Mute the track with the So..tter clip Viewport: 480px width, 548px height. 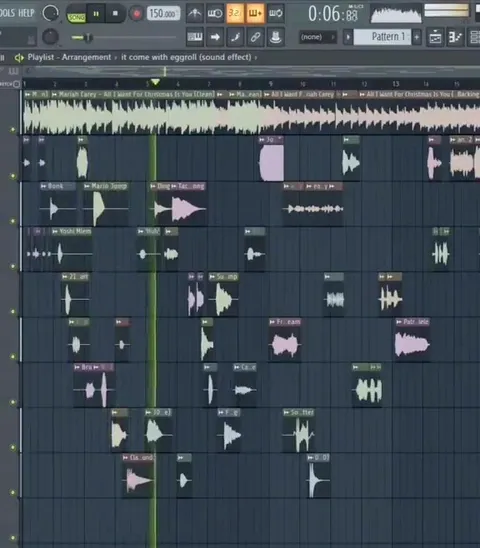point(13,447)
